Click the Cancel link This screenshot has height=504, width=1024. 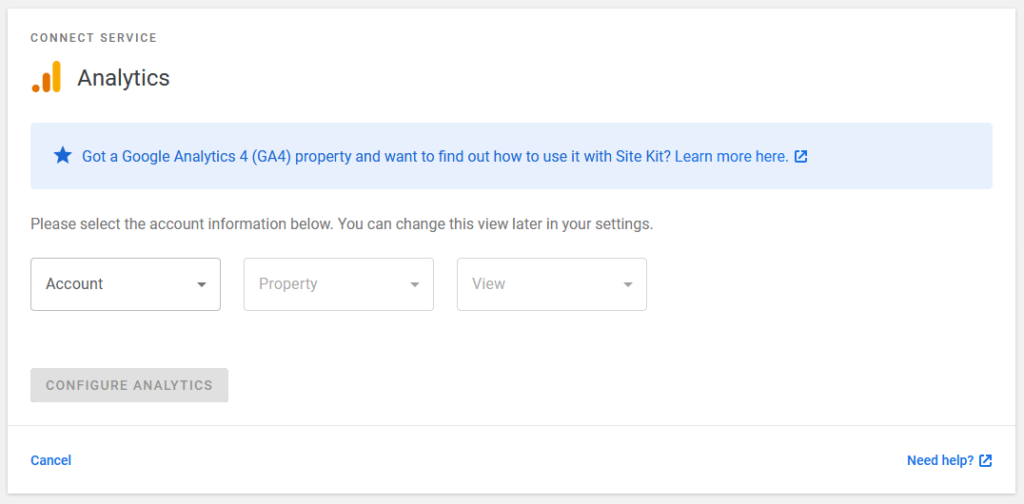[x=51, y=461]
